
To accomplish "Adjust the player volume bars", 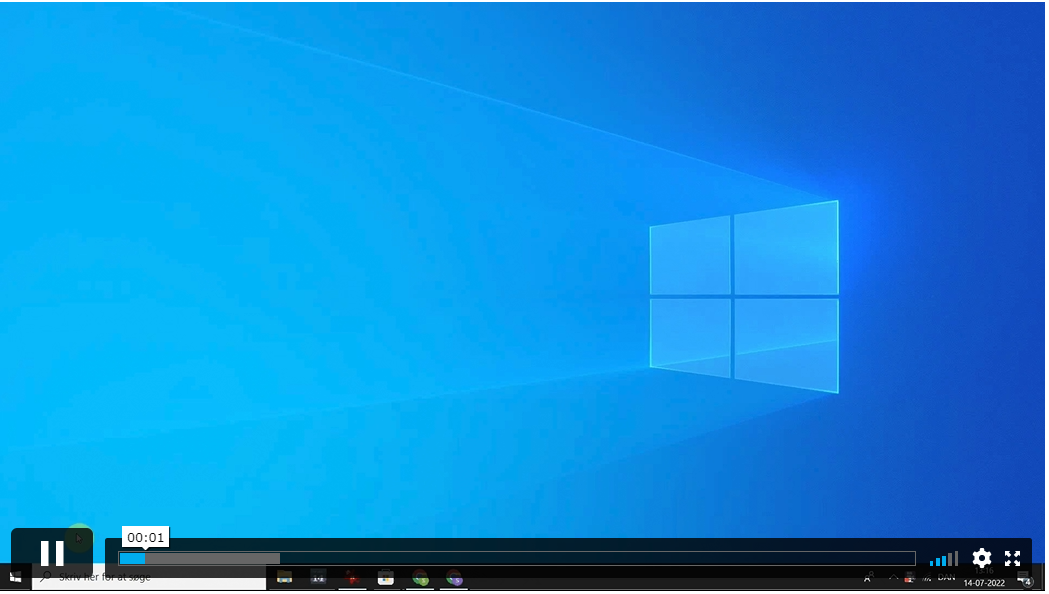I will (943, 559).
